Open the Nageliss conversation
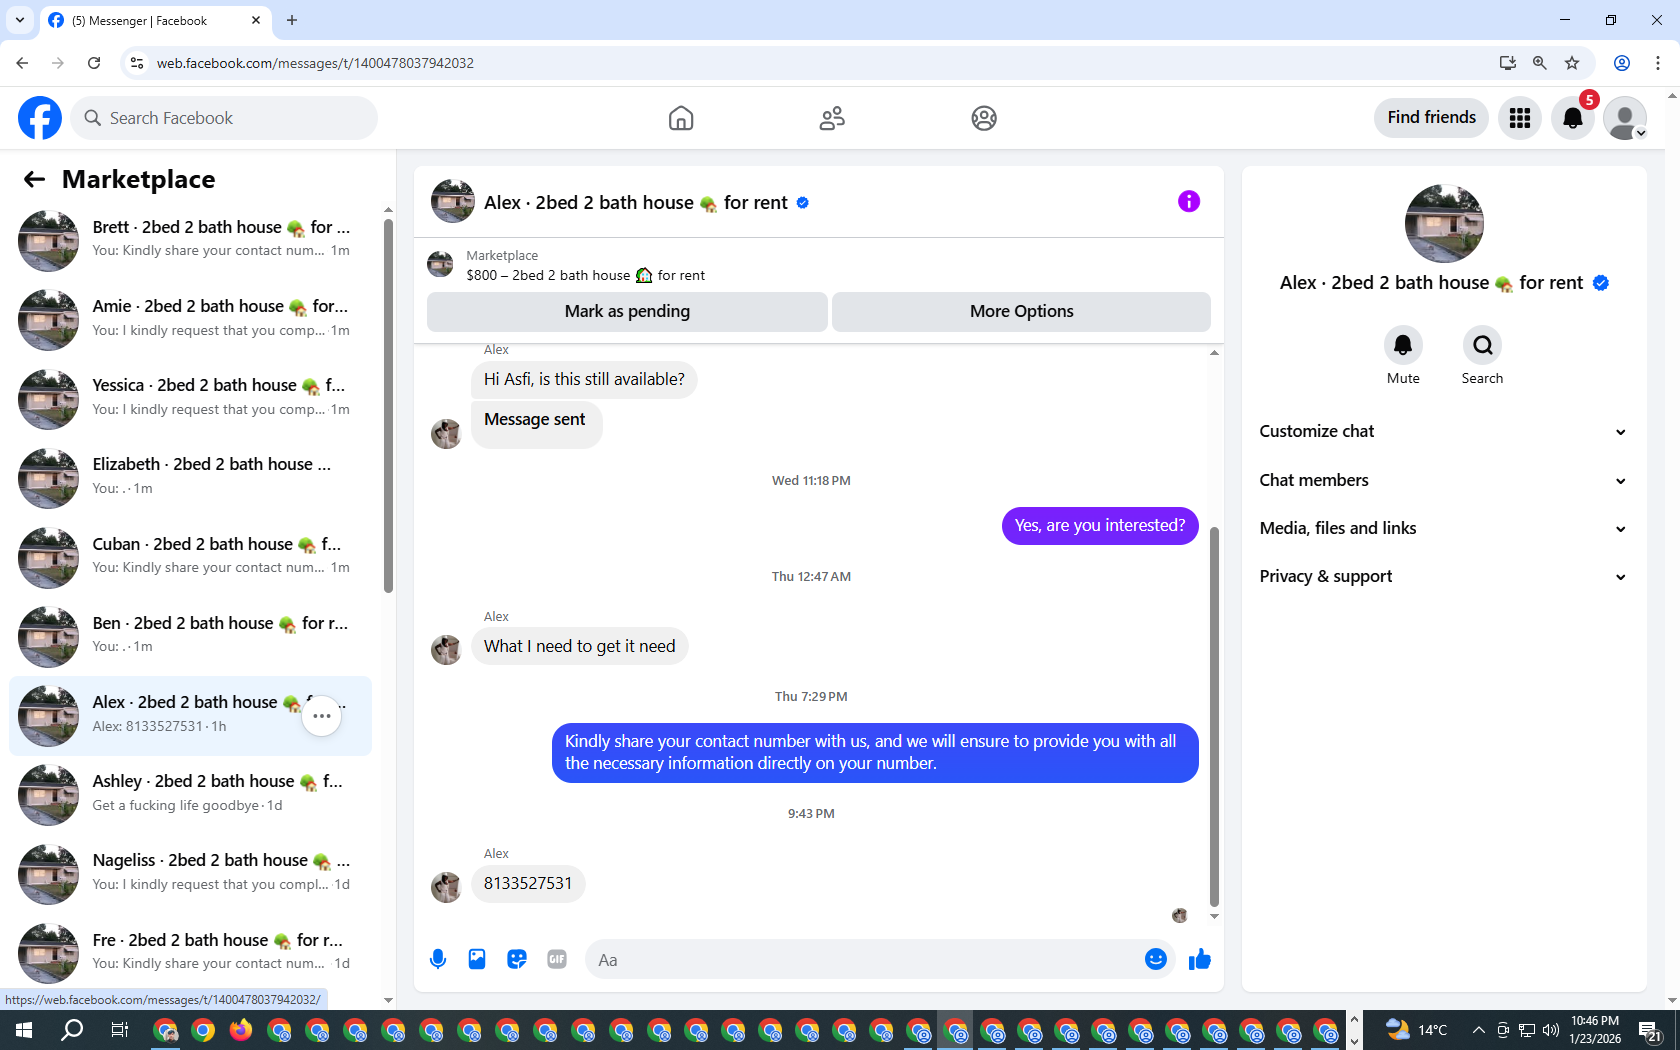The image size is (1680, 1050). point(190,874)
